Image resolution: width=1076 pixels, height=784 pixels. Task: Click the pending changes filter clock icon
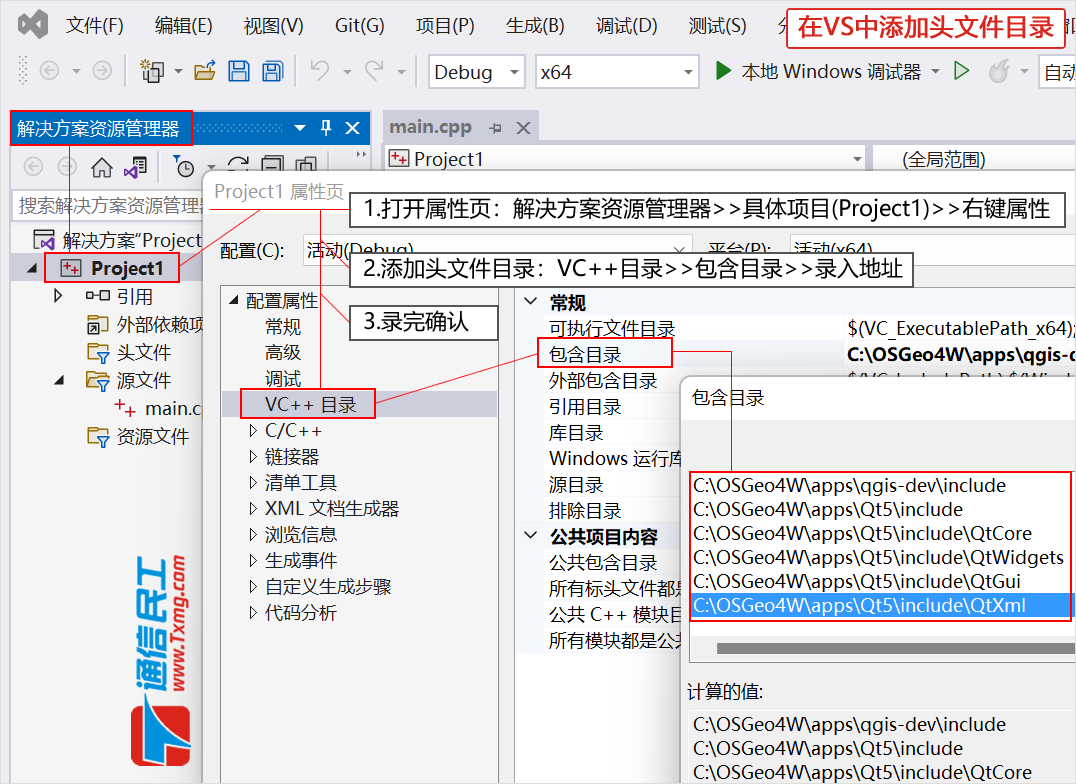click(x=183, y=167)
